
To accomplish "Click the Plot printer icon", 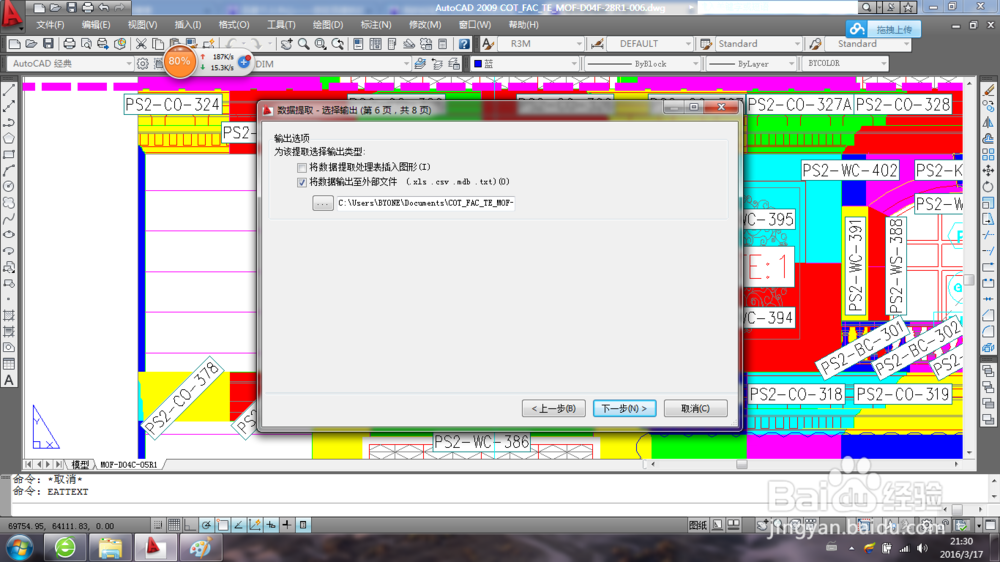I will coord(69,43).
